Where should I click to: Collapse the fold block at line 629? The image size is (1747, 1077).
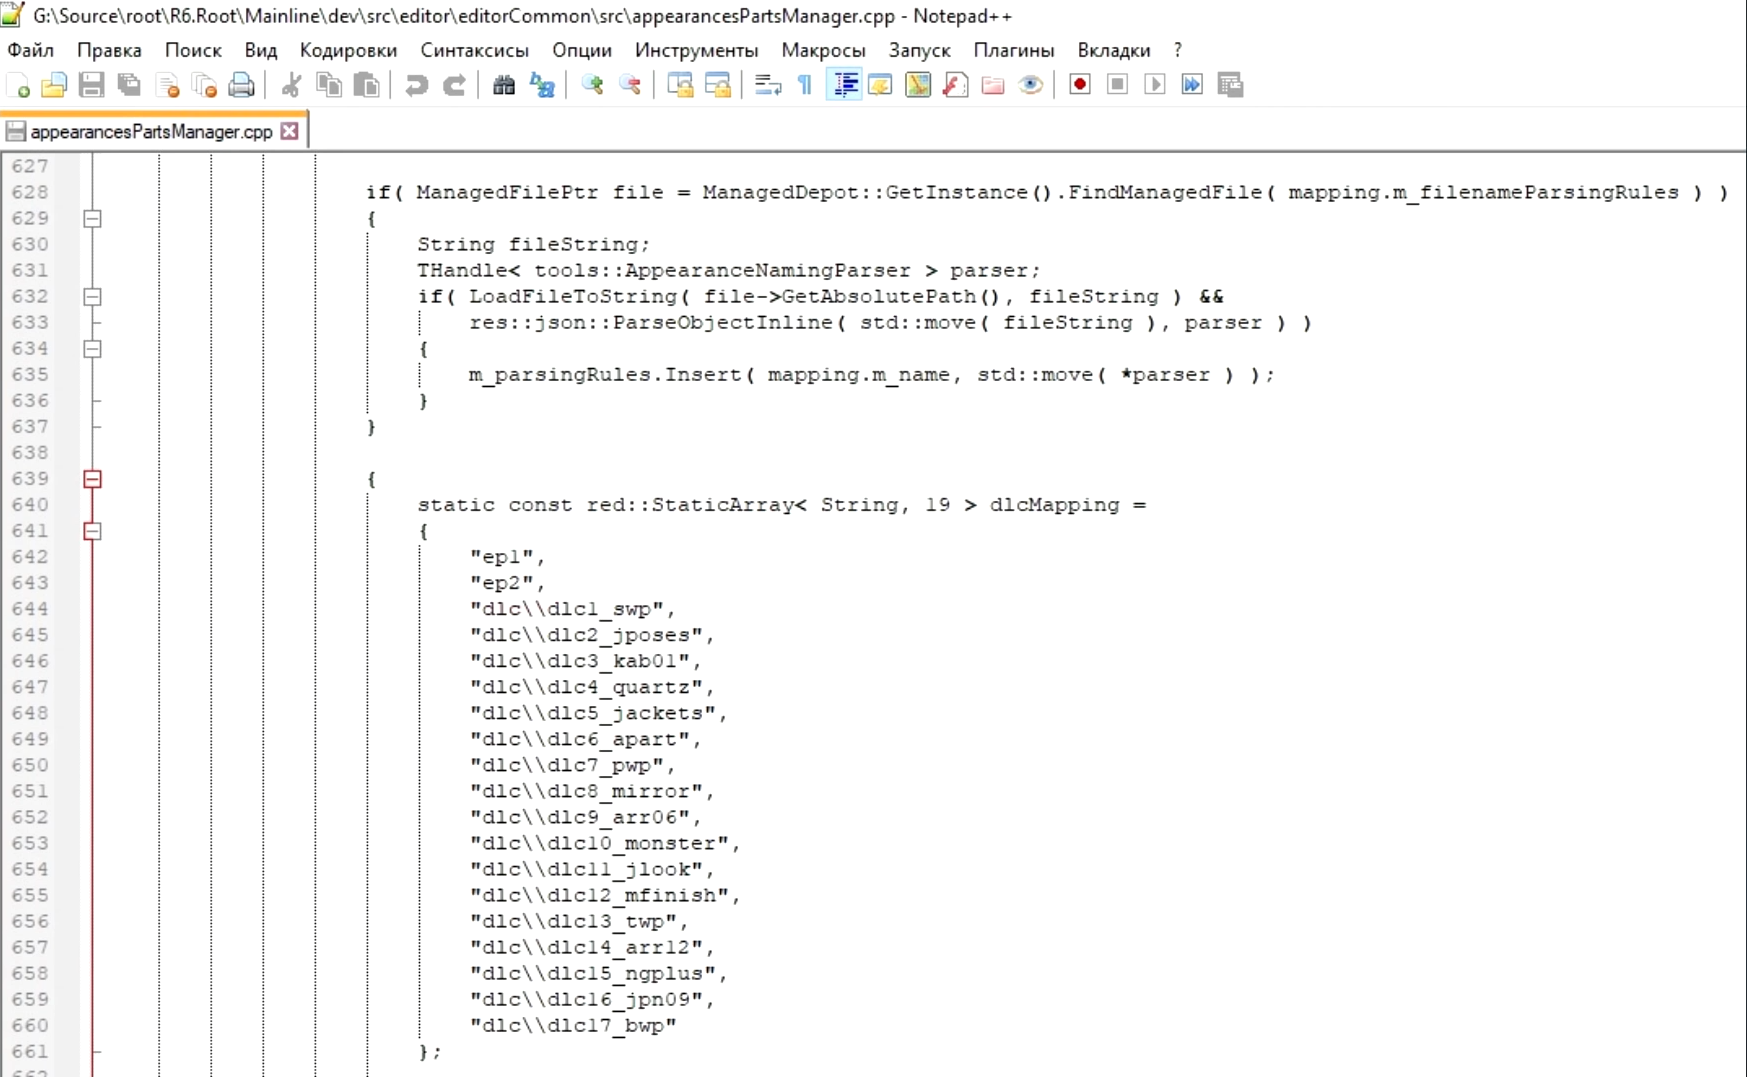[92, 218]
